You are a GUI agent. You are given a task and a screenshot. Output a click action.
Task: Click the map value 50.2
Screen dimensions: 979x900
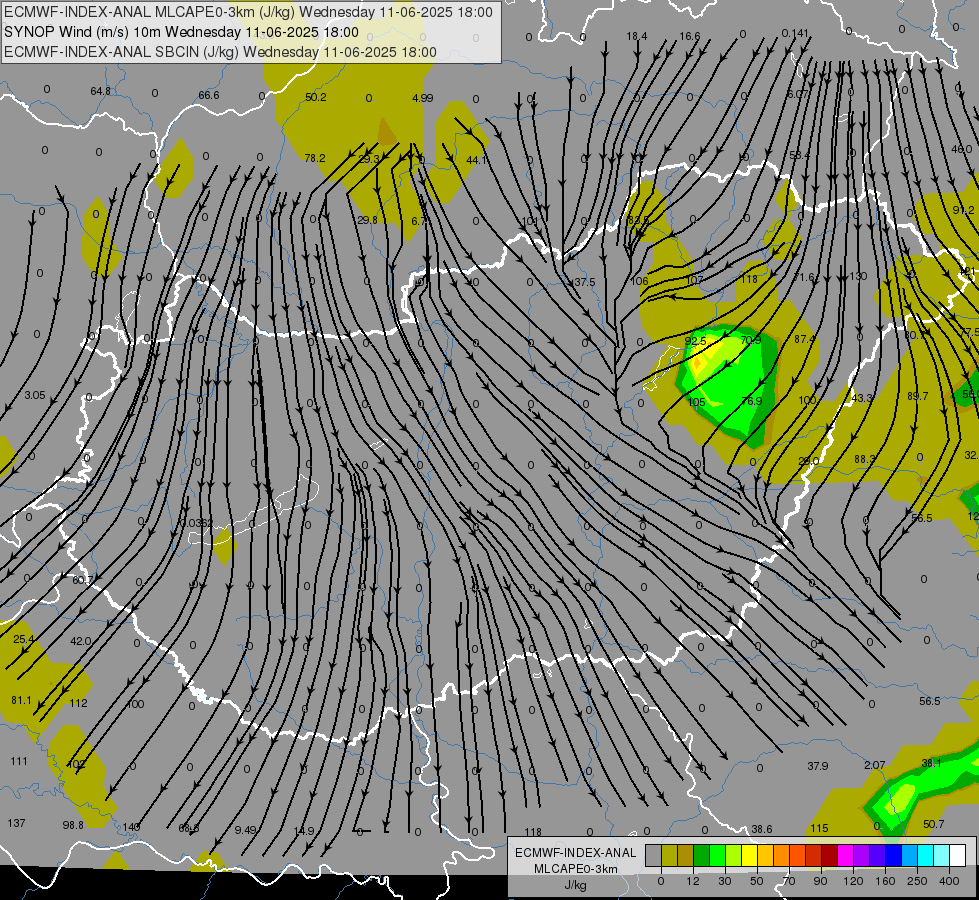[316, 97]
